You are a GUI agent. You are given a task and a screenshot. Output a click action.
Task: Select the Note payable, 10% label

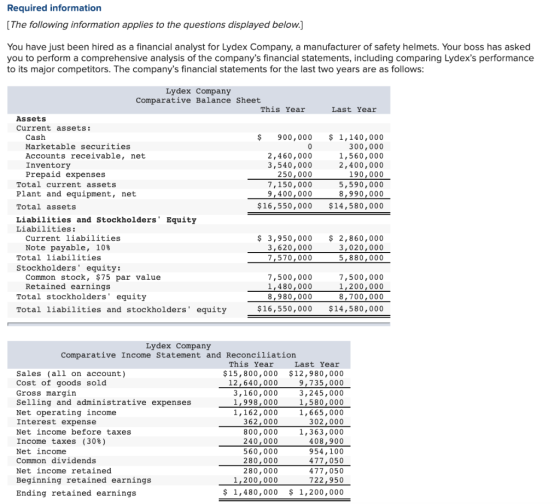(x=68, y=248)
